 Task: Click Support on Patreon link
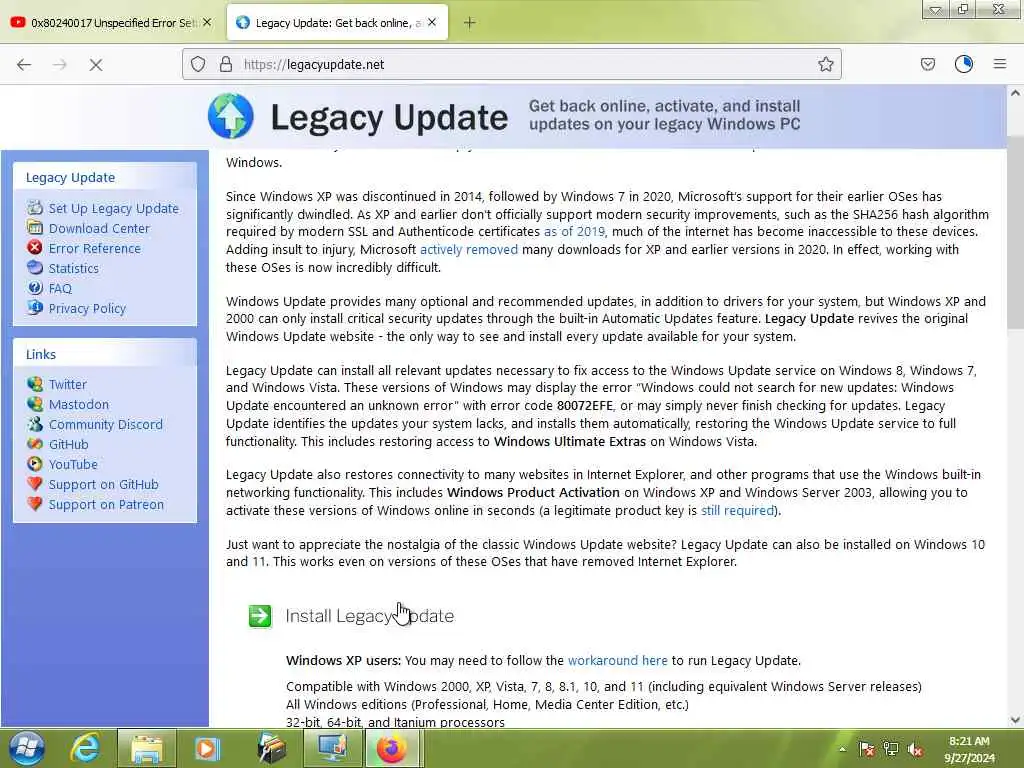click(106, 505)
